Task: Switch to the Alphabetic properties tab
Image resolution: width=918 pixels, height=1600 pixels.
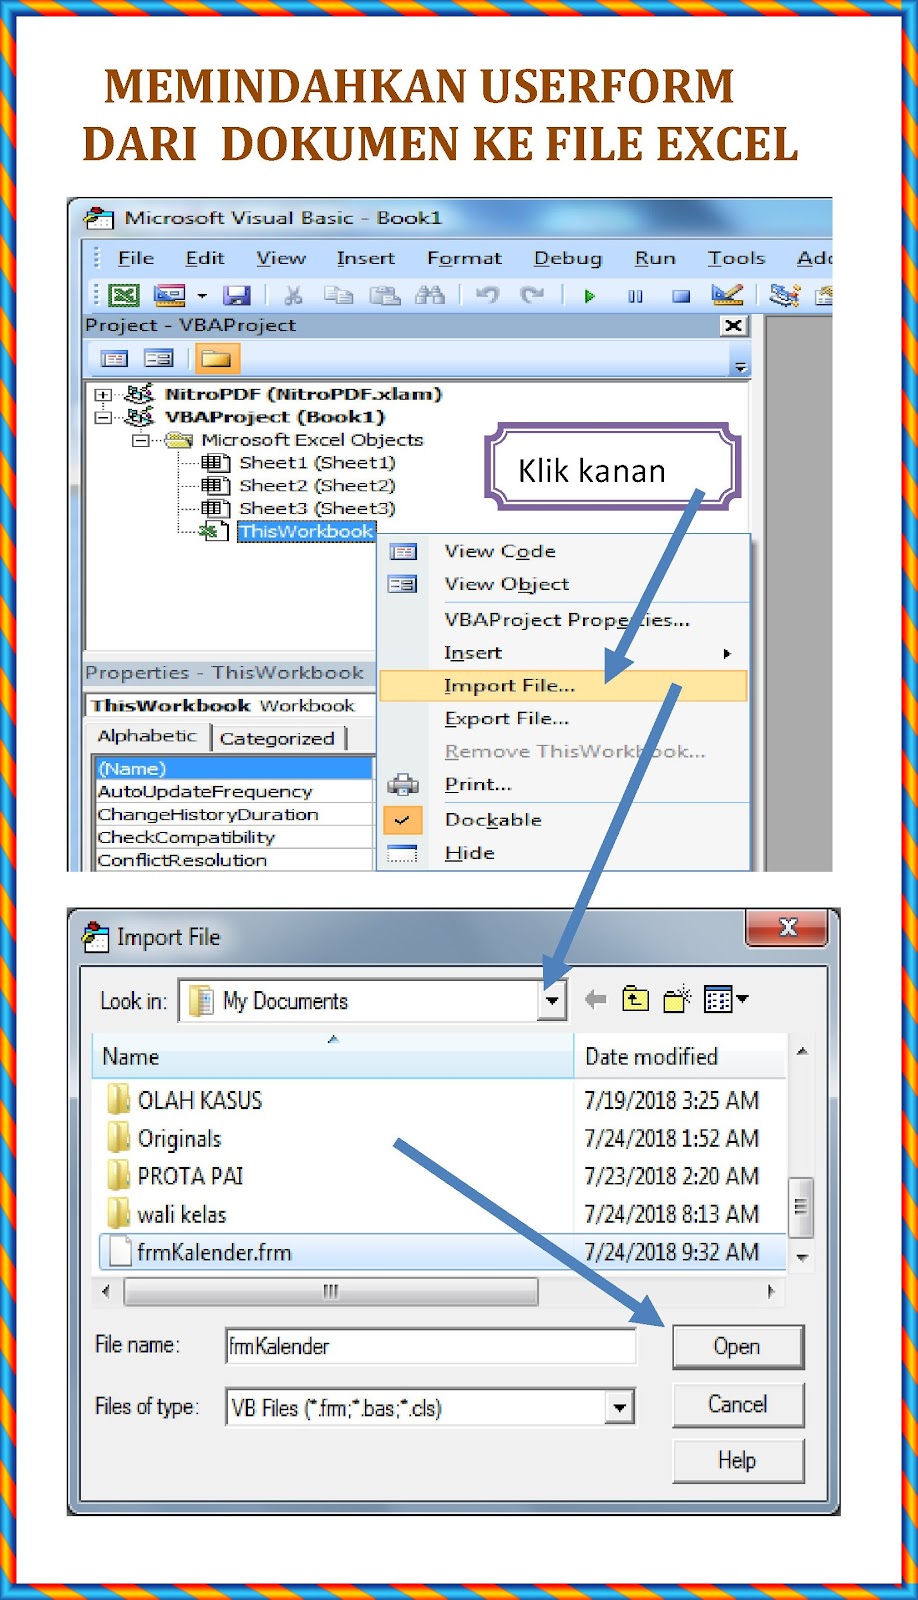Action: (x=148, y=736)
